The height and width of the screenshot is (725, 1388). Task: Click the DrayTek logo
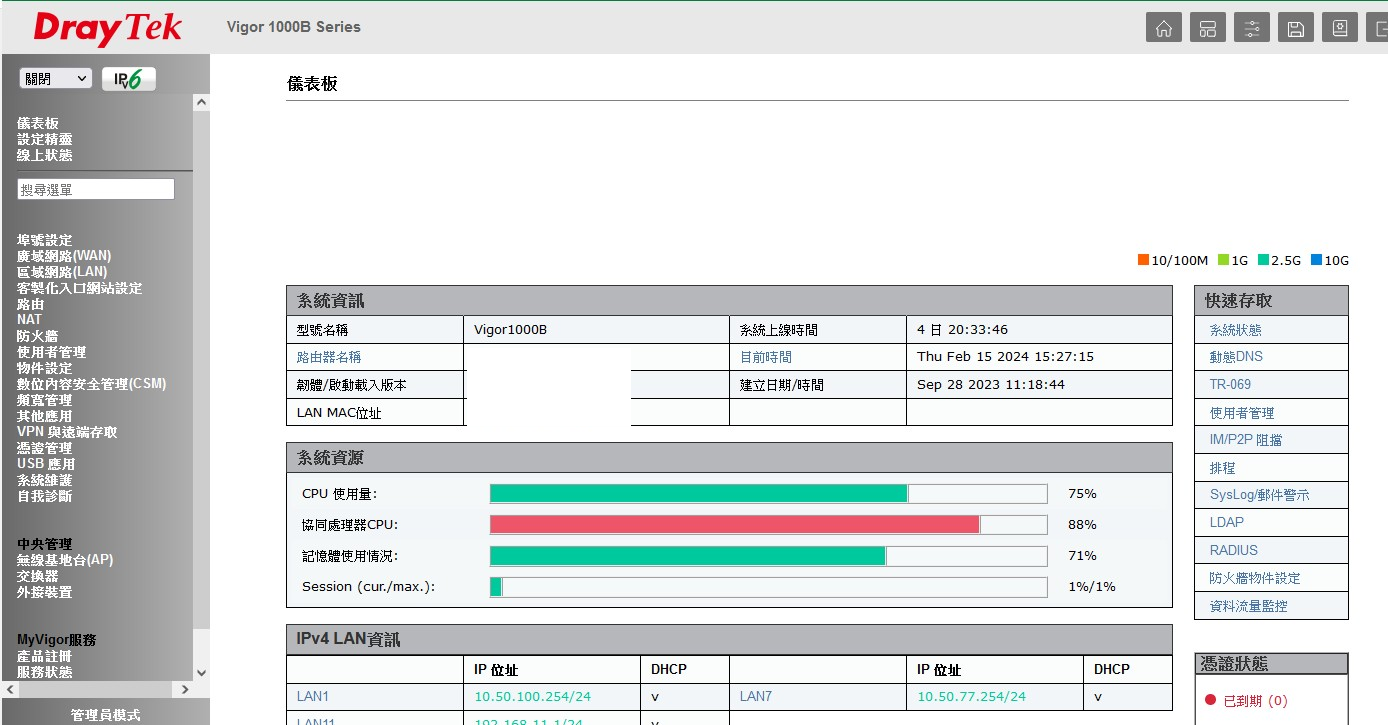pyautogui.click(x=107, y=28)
